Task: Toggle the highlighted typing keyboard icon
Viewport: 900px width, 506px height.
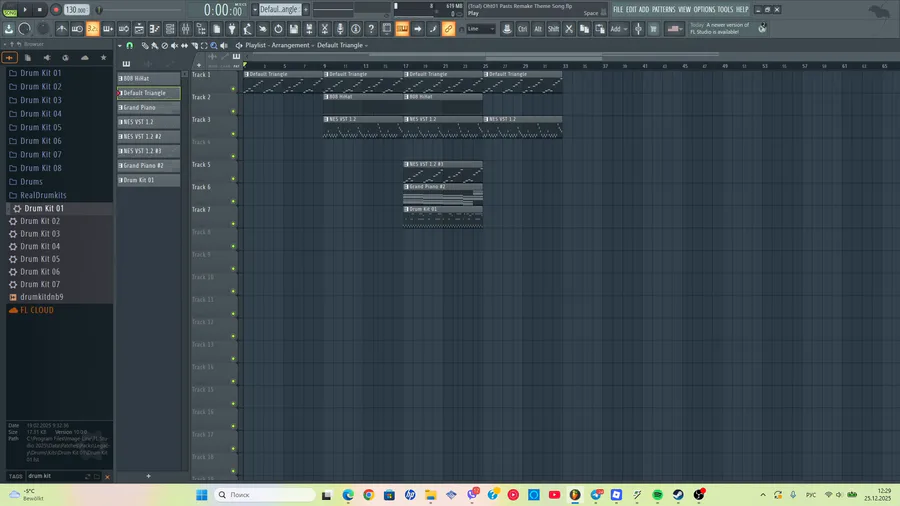Action: tap(402, 29)
